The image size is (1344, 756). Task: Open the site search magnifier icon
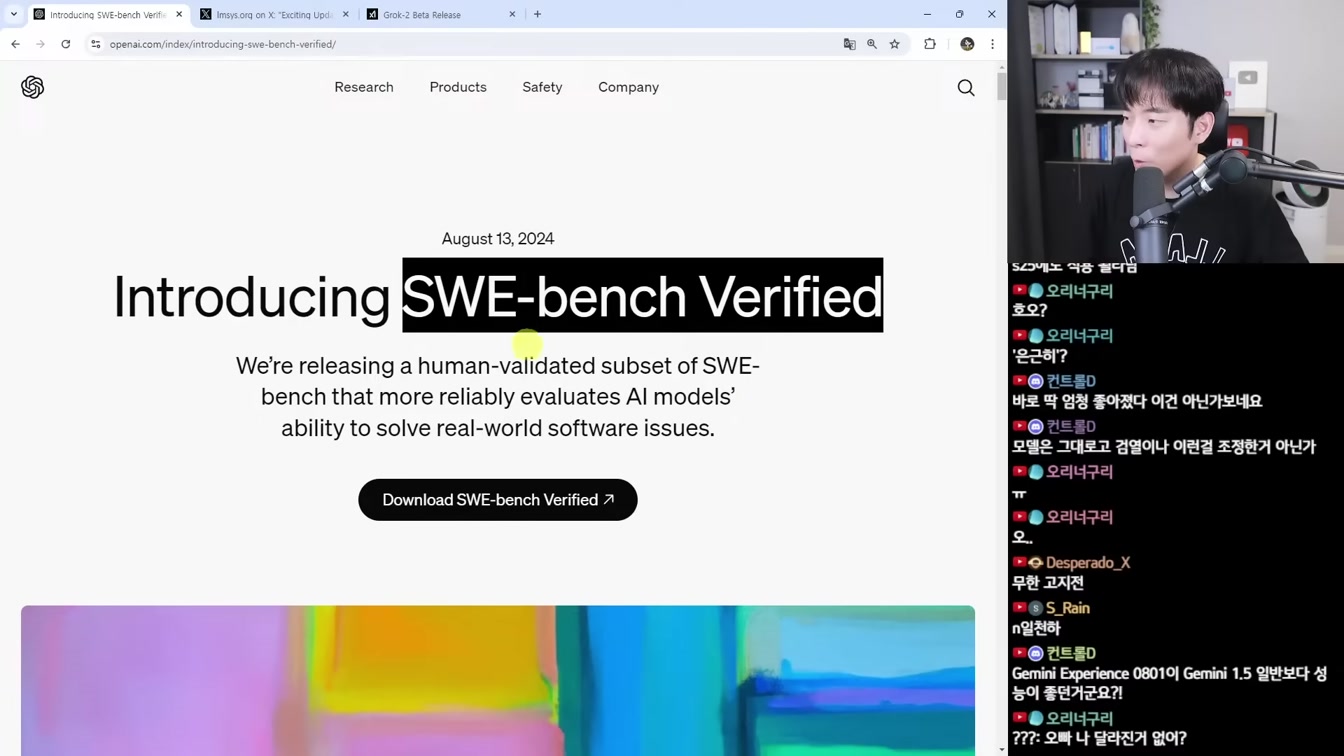[966, 88]
